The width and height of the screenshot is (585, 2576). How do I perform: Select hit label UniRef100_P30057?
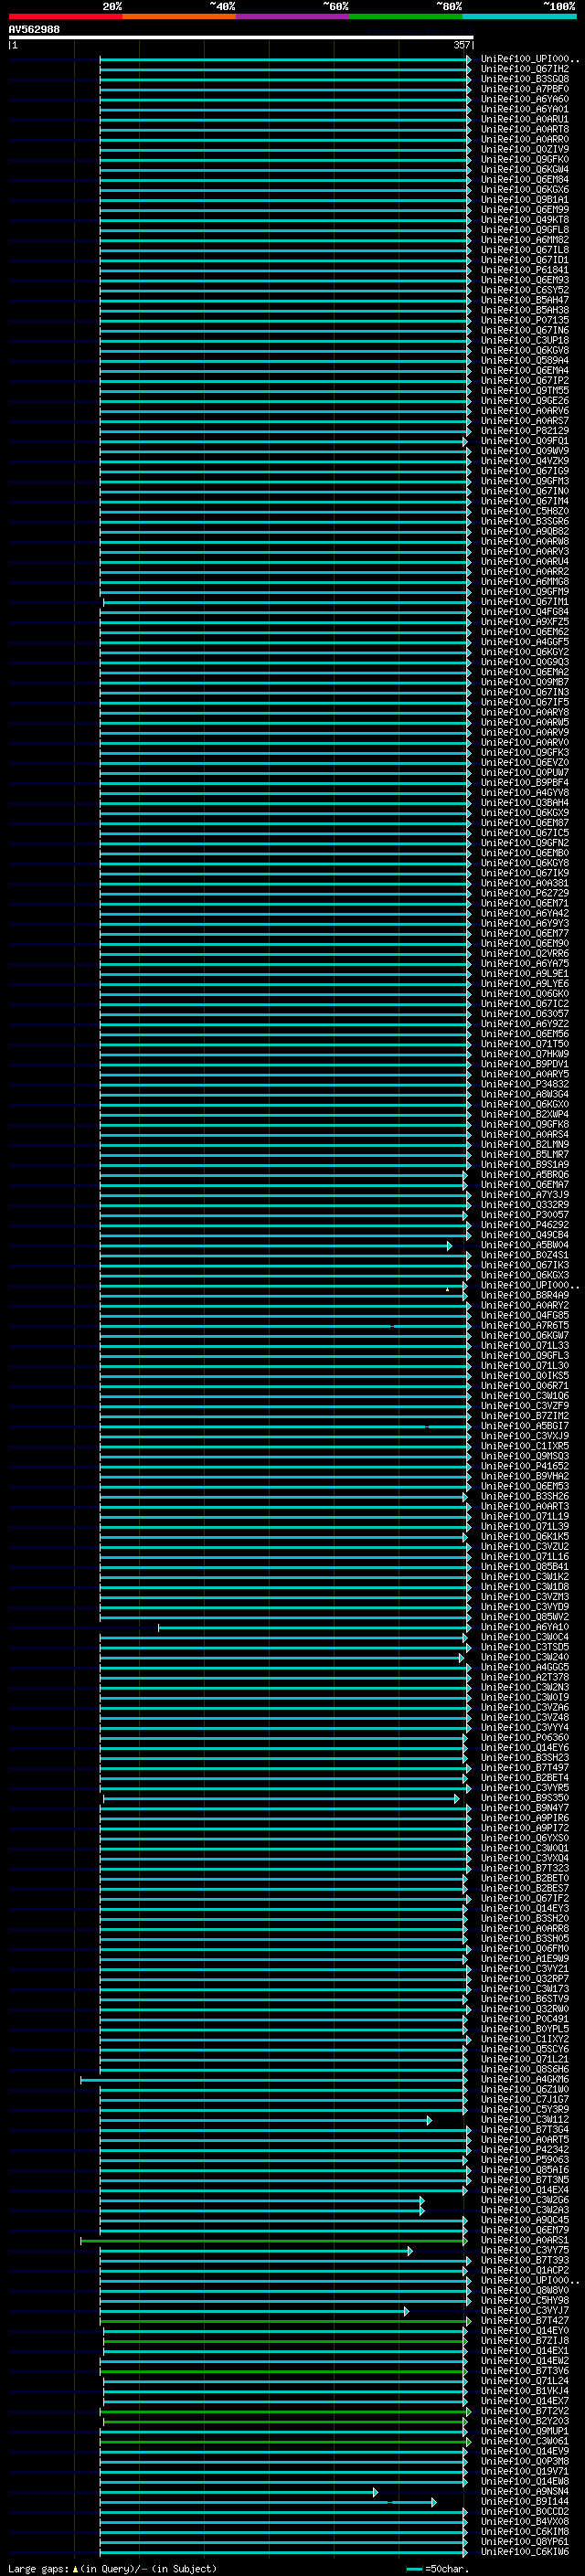pyautogui.click(x=525, y=1215)
